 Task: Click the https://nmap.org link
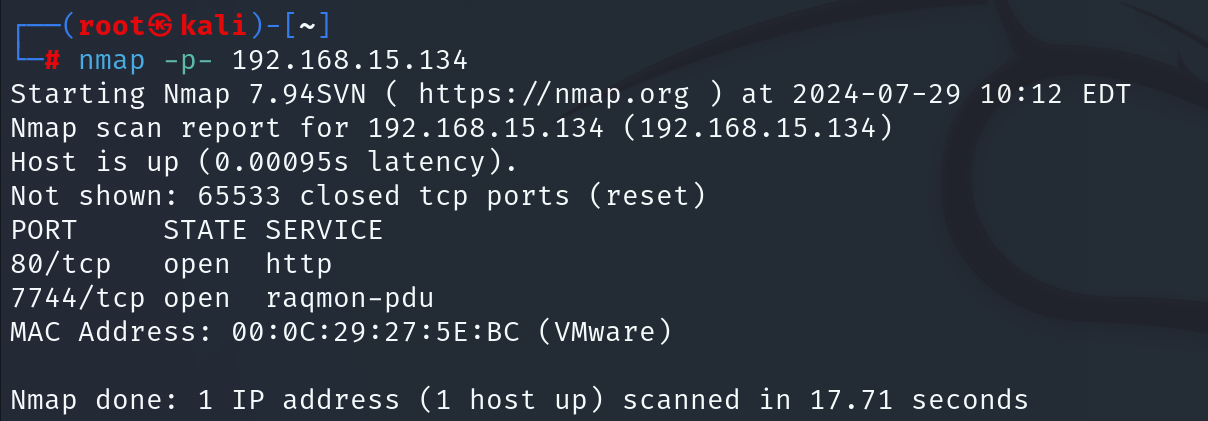tap(554, 95)
